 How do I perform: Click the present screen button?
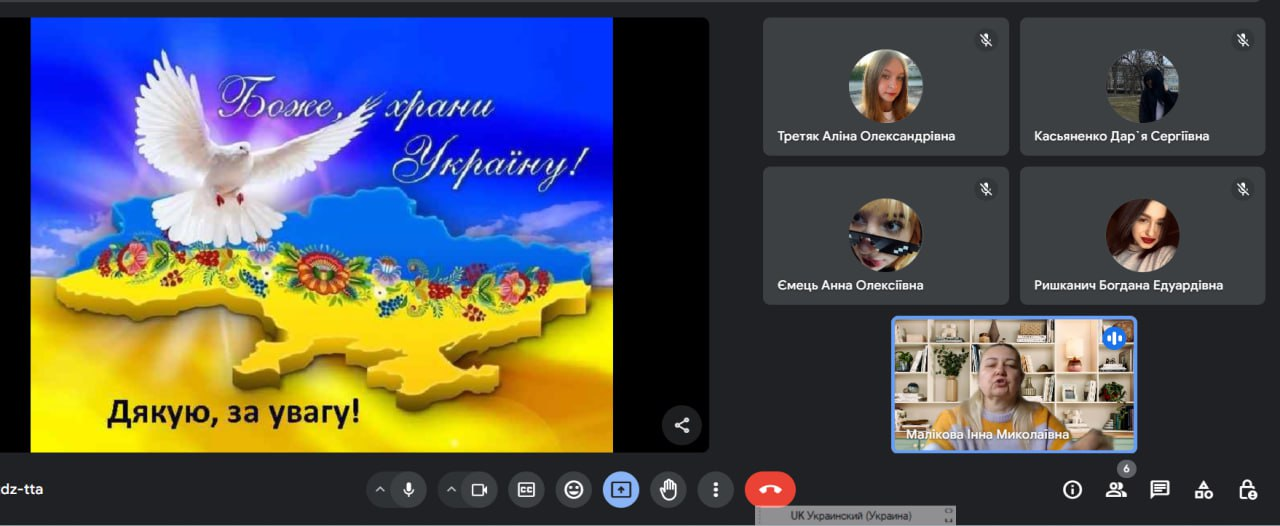click(621, 490)
